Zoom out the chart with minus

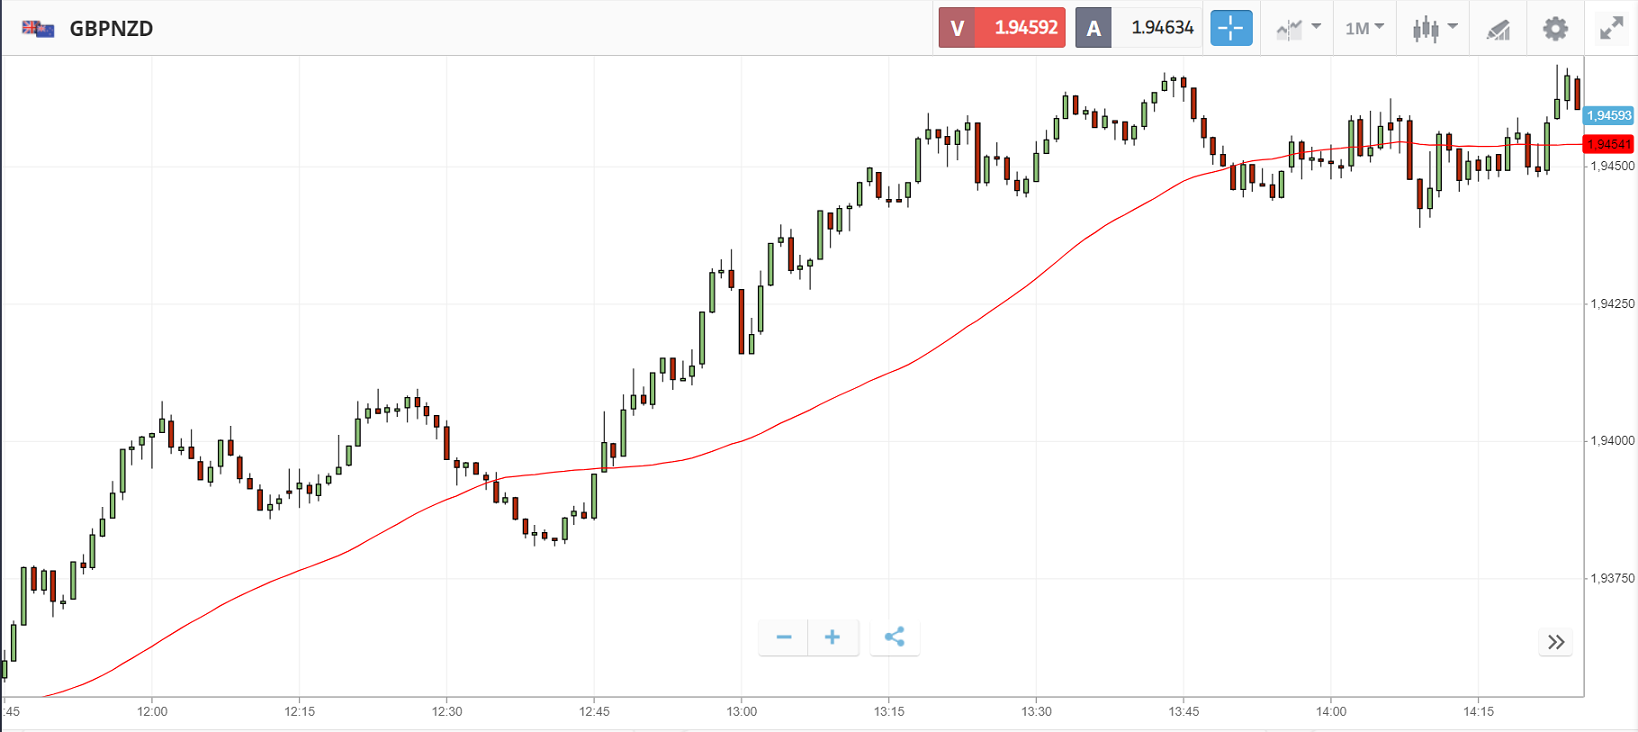784,637
